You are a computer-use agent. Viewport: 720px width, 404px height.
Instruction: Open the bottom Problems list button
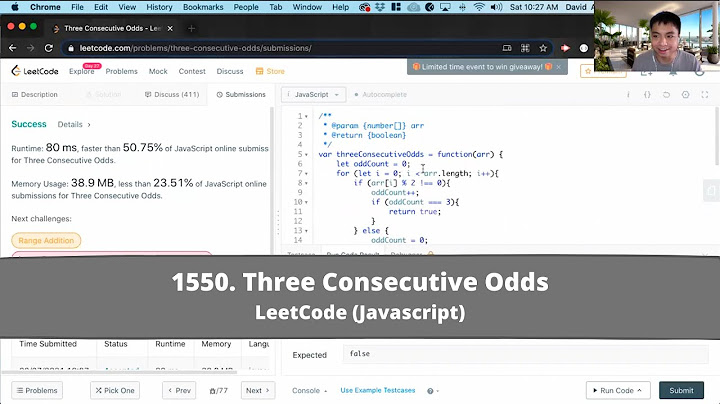point(37,391)
